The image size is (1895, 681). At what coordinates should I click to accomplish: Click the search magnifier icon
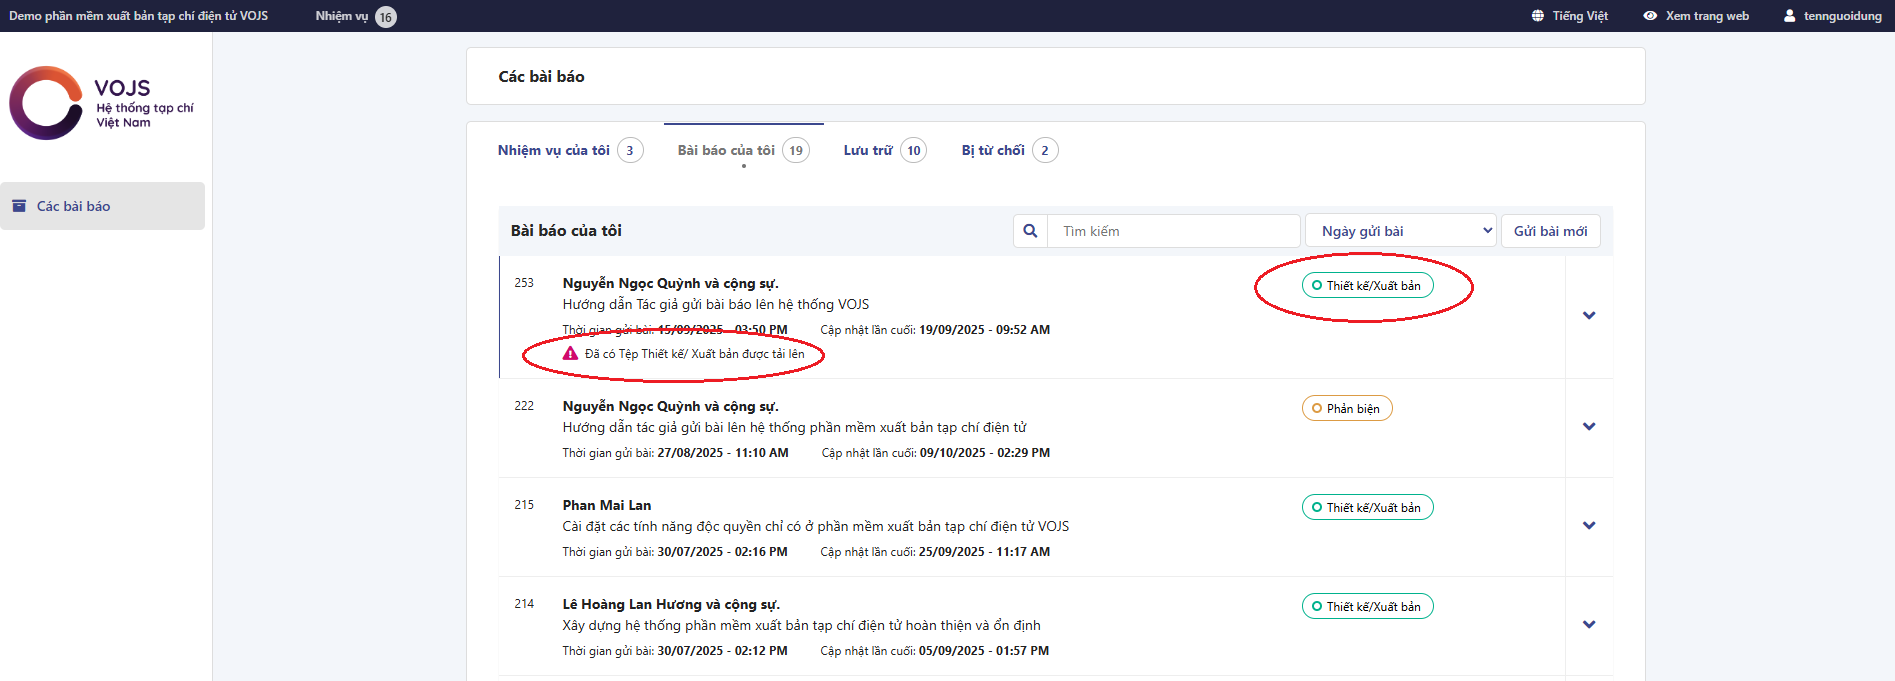[1030, 231]
